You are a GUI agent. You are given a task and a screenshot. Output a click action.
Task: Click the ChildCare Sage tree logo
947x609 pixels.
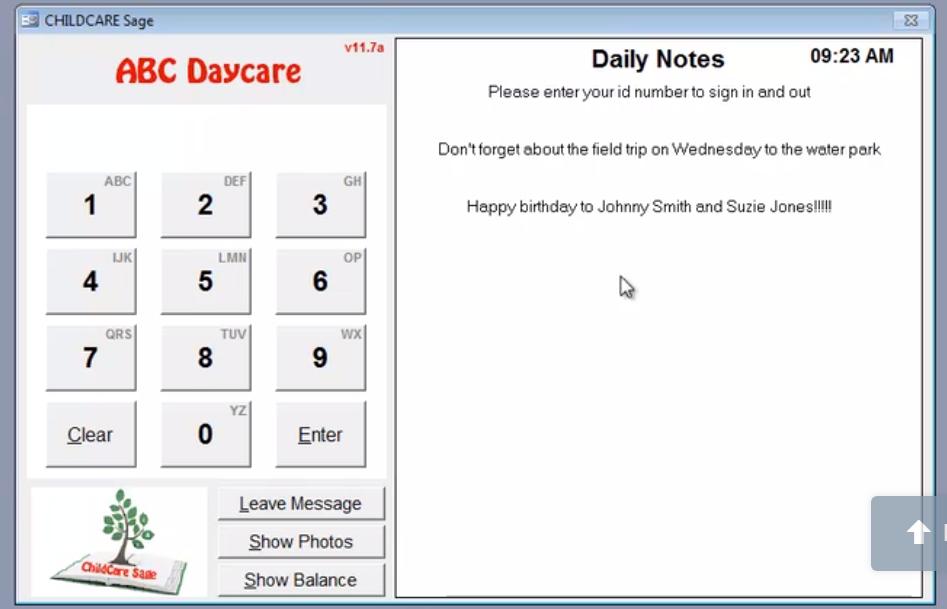coord(119,542)
